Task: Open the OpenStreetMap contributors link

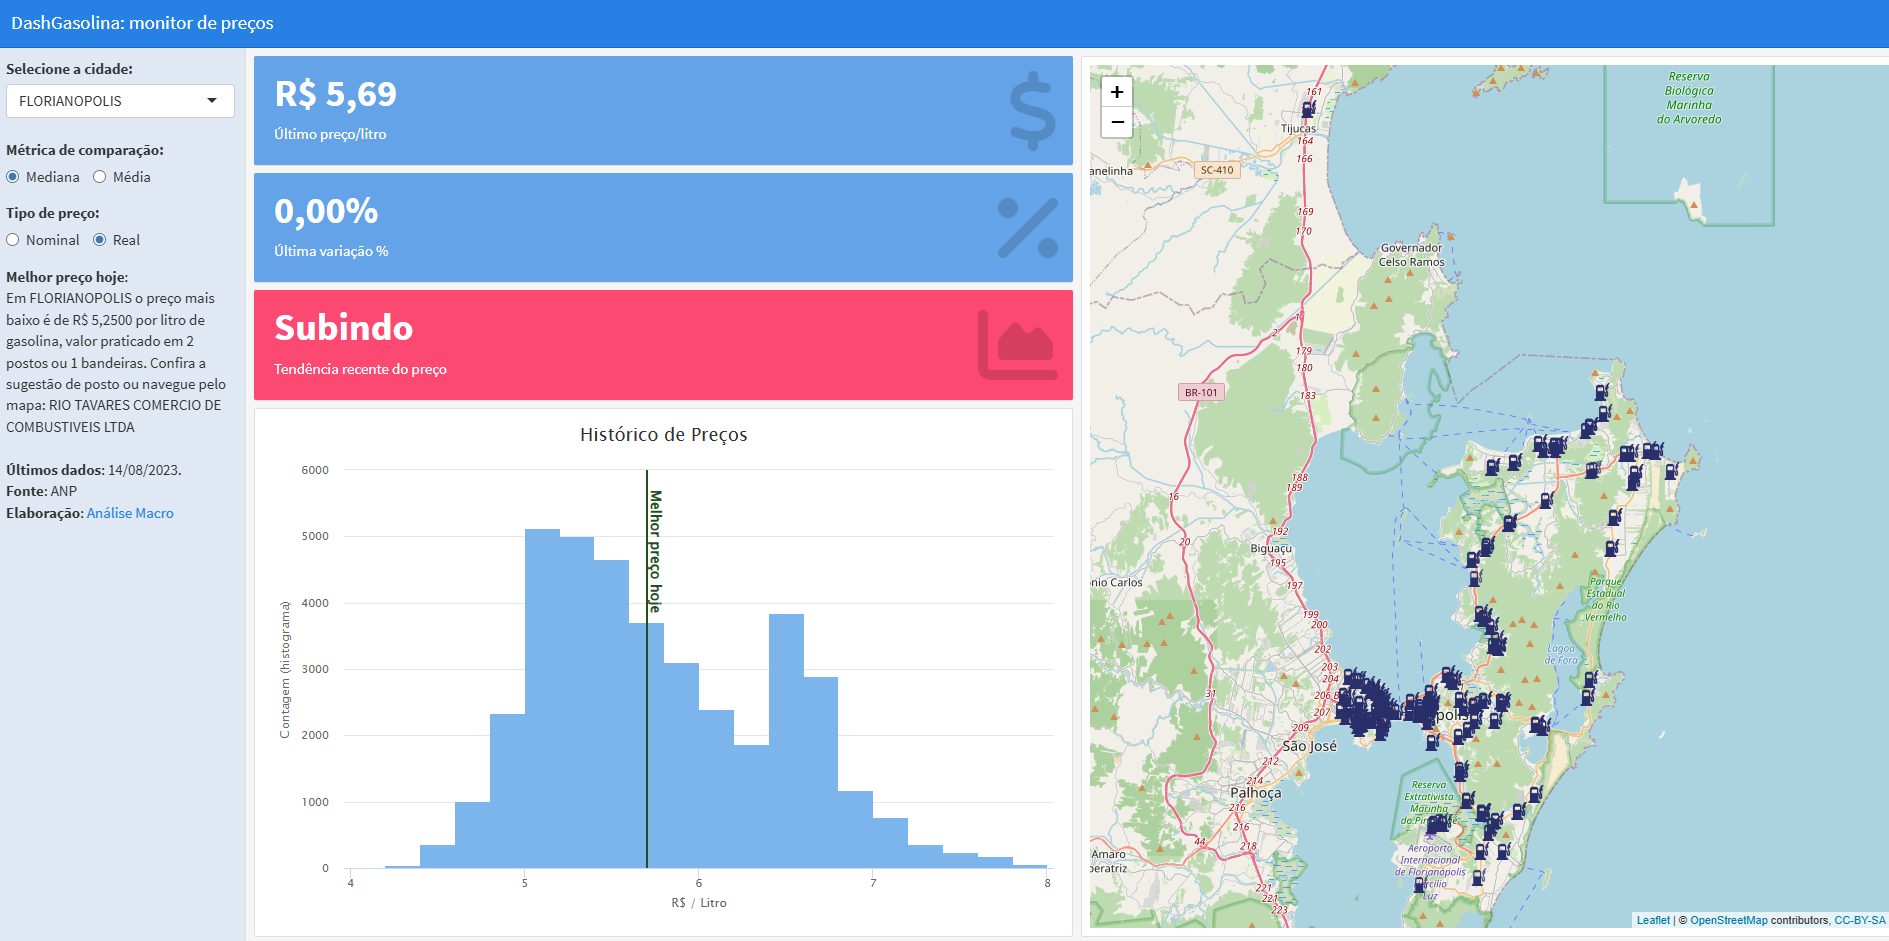Action: coord(1728,920)
